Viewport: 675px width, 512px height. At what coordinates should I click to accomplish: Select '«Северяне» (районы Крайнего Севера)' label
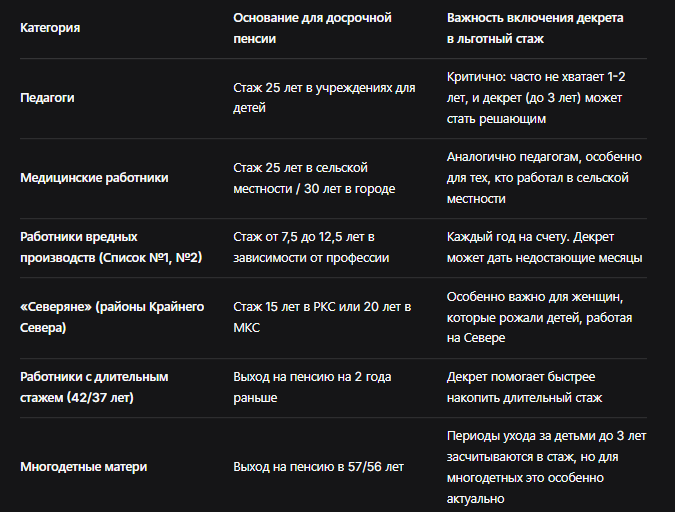pos(112,317)
